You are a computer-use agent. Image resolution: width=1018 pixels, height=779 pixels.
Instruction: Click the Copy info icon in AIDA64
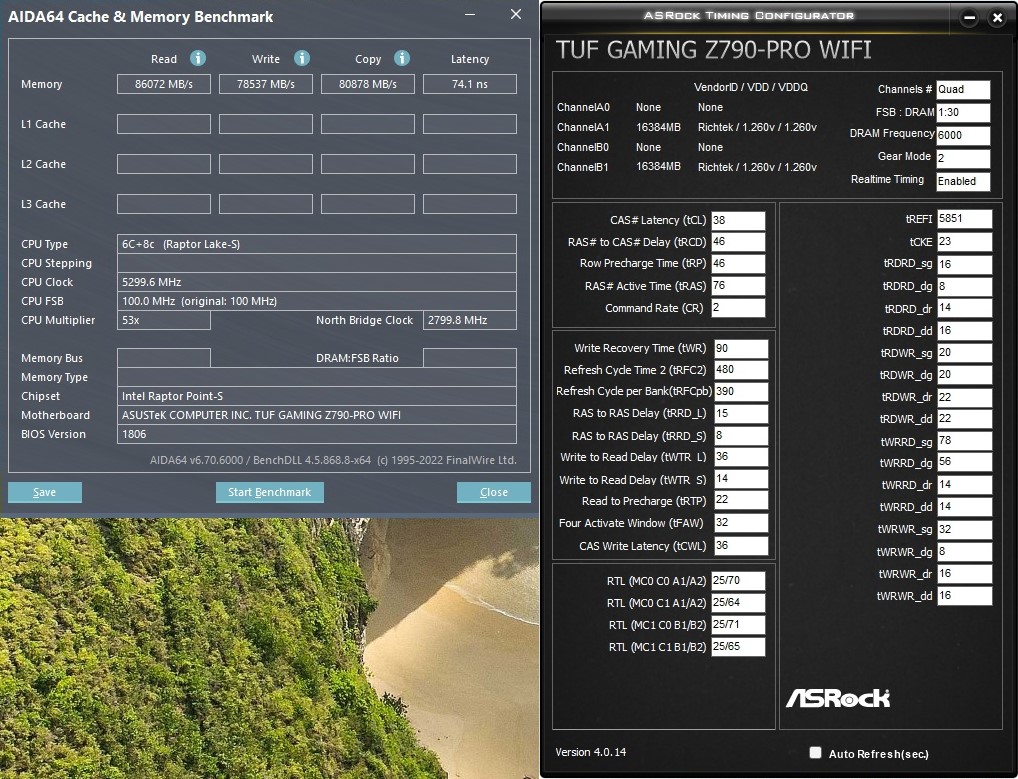tap(402, 58)
